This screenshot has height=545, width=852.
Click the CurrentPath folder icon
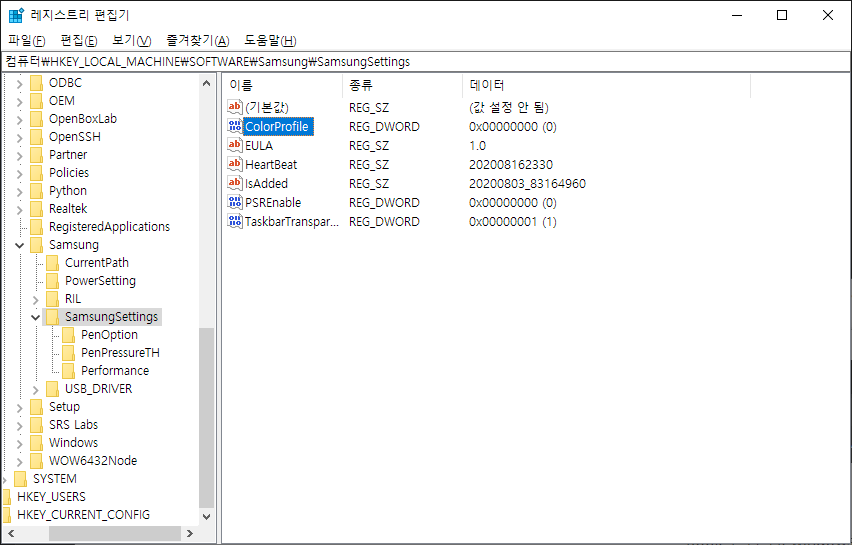[53, 262]
